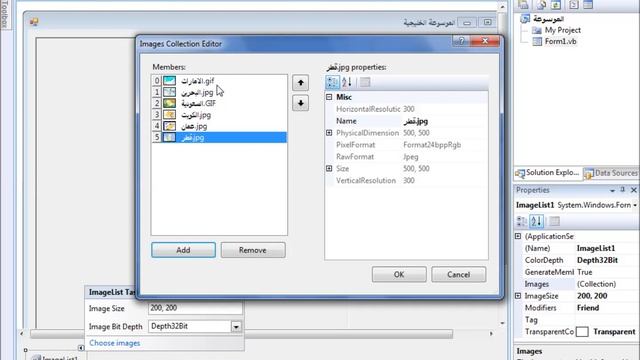Screen dimensions: 640x360
Task: Select ImageList1 component in tray
Action: pyautogui.click(x=56, y=357)
